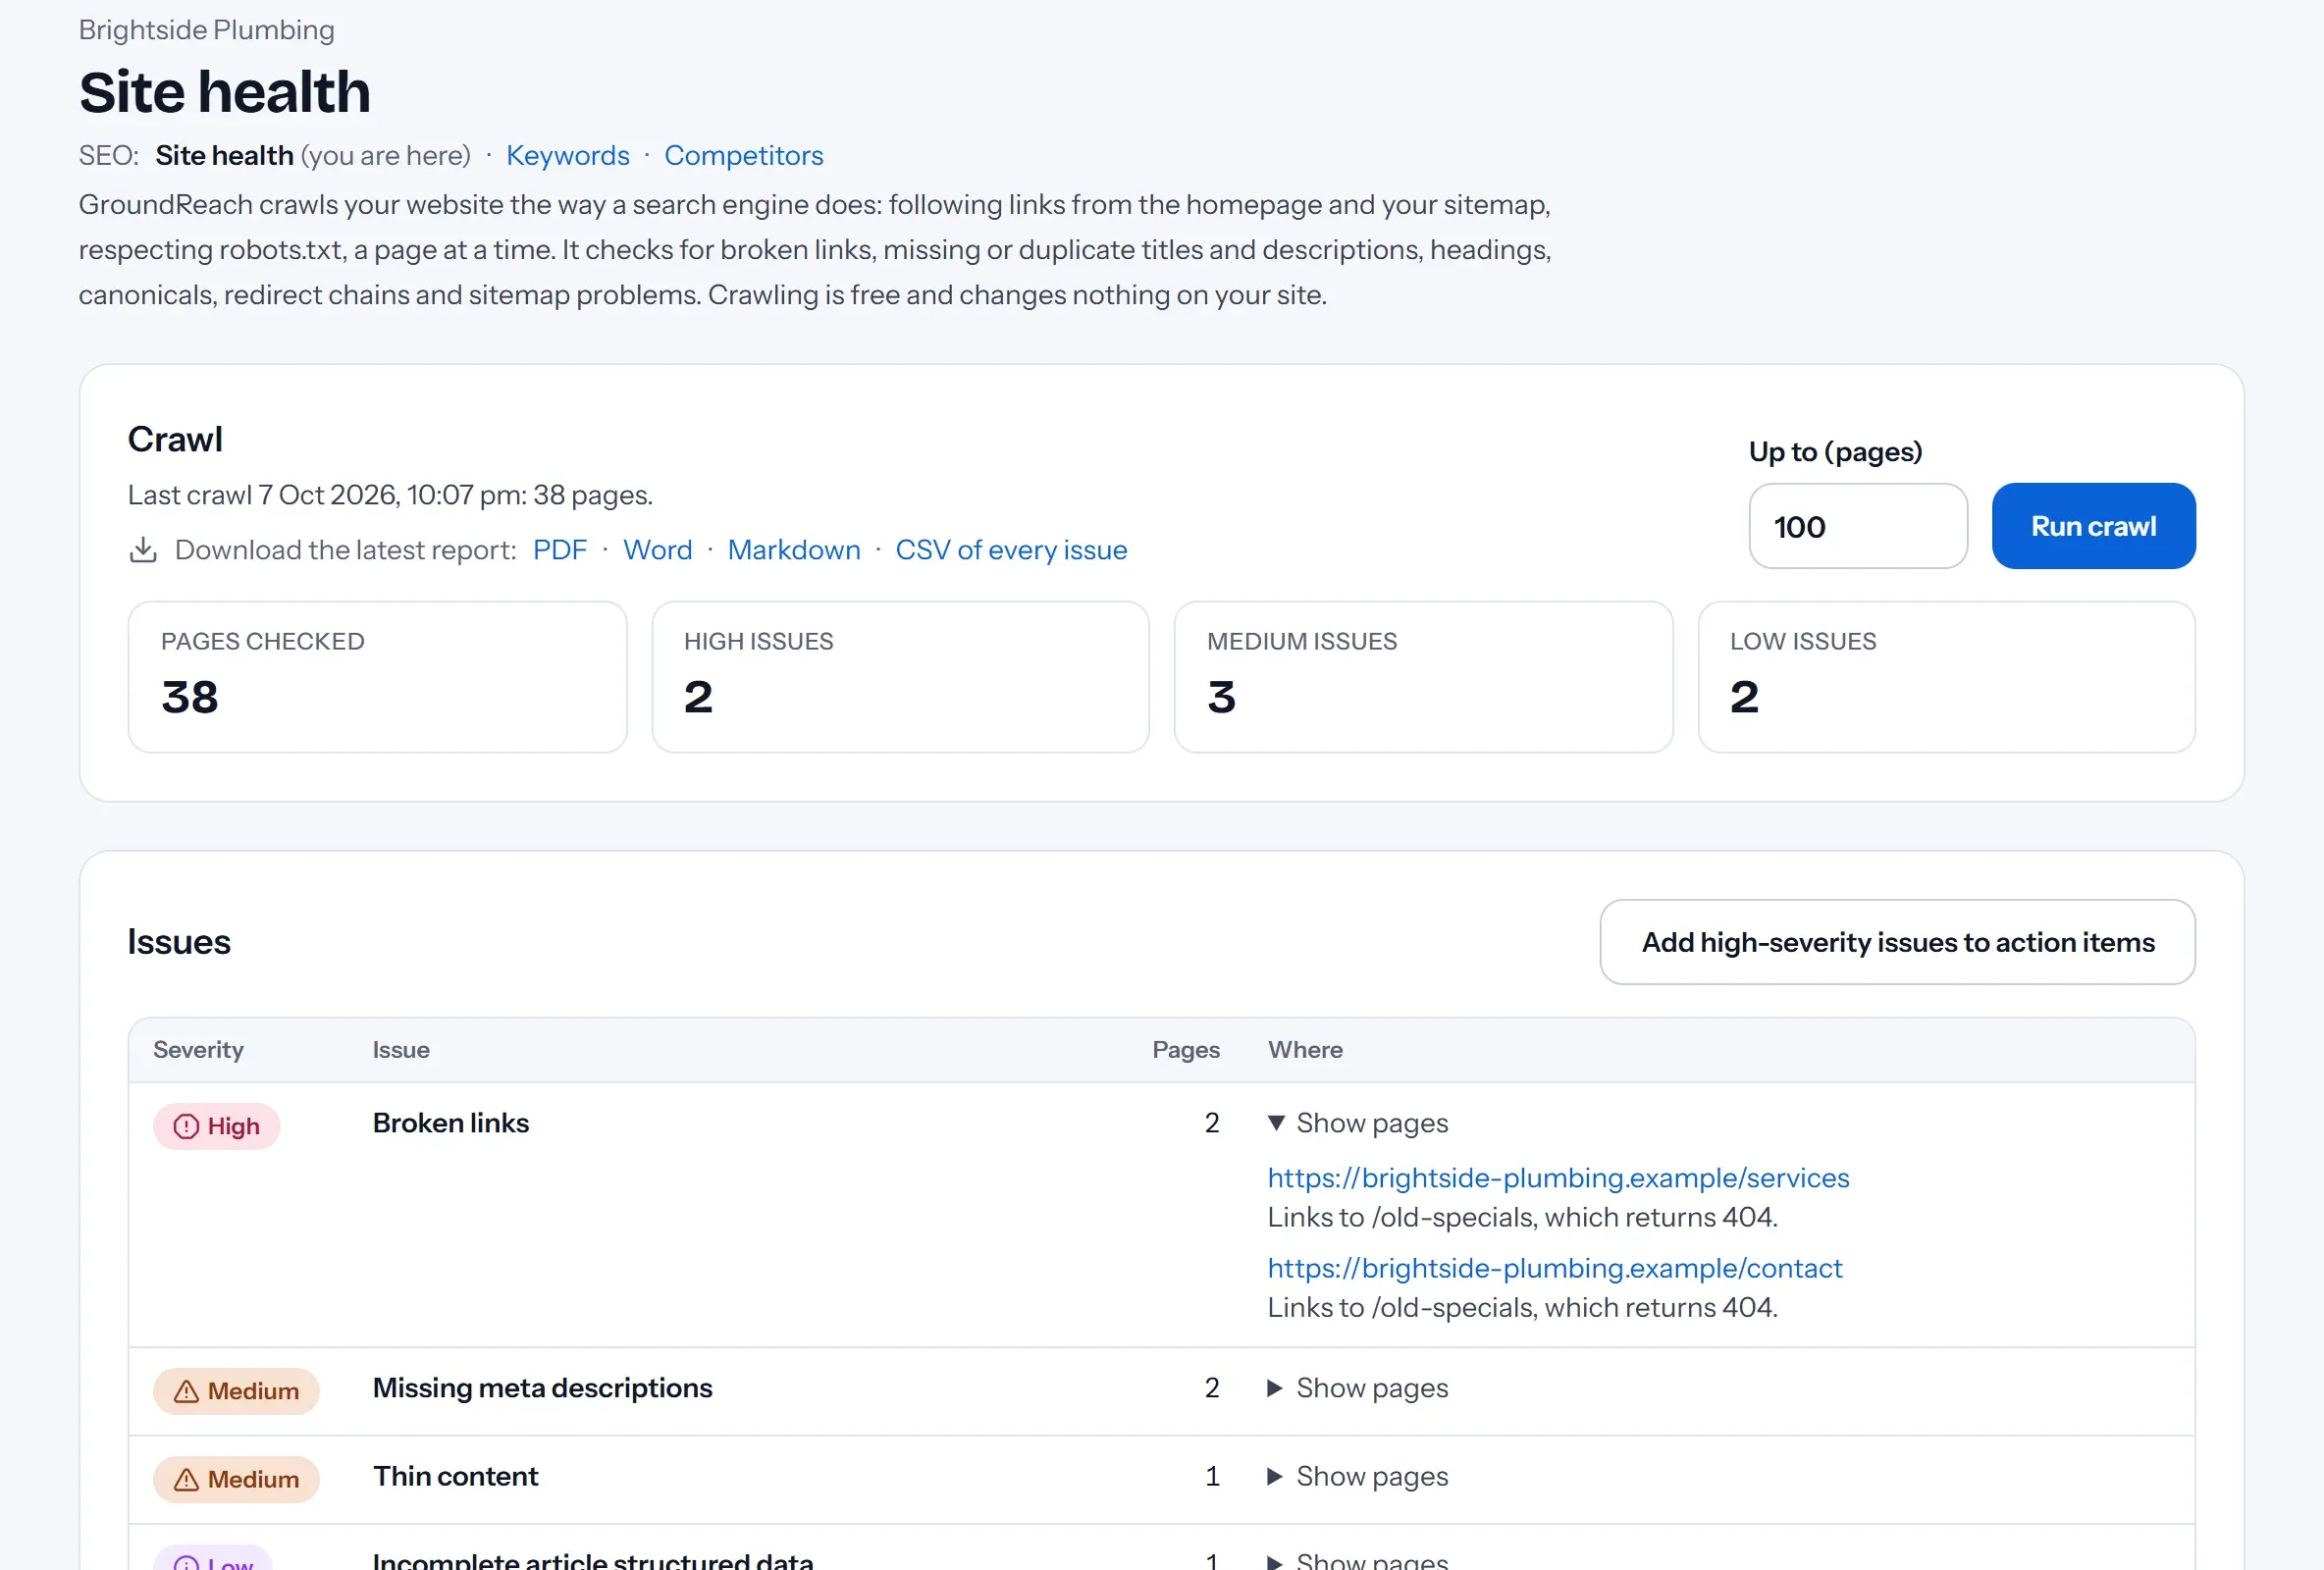2324x1570 pixels.
Task: Click the Thin content issue name
Action: pyautogui.click(x=455, y=1476)
